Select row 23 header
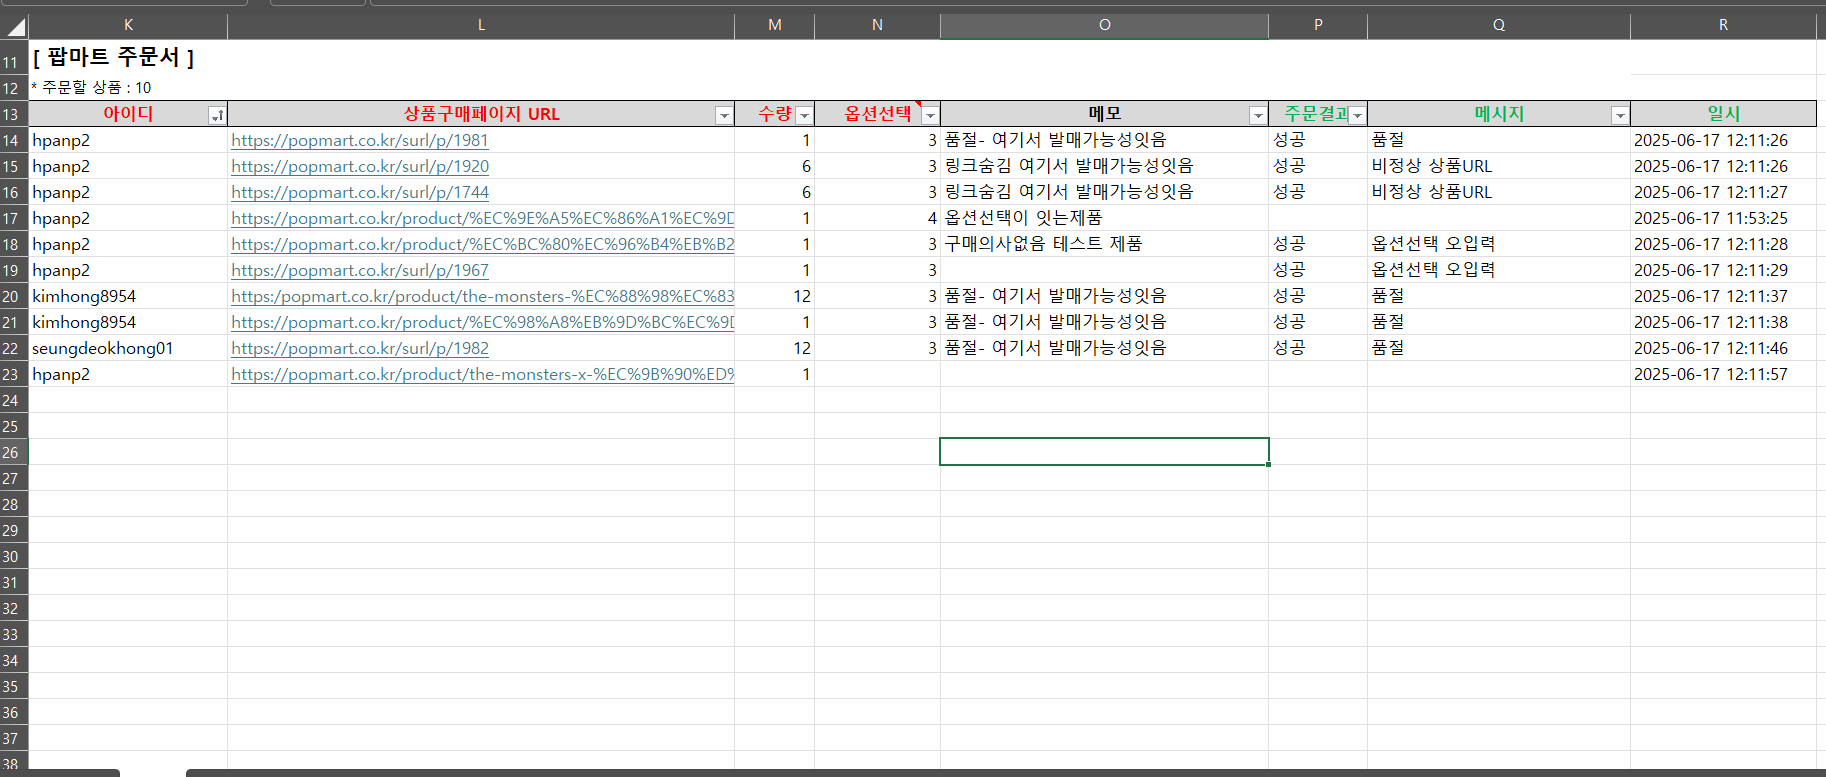The width and height of the screenshot is (1826, 777). click(11, 375)
